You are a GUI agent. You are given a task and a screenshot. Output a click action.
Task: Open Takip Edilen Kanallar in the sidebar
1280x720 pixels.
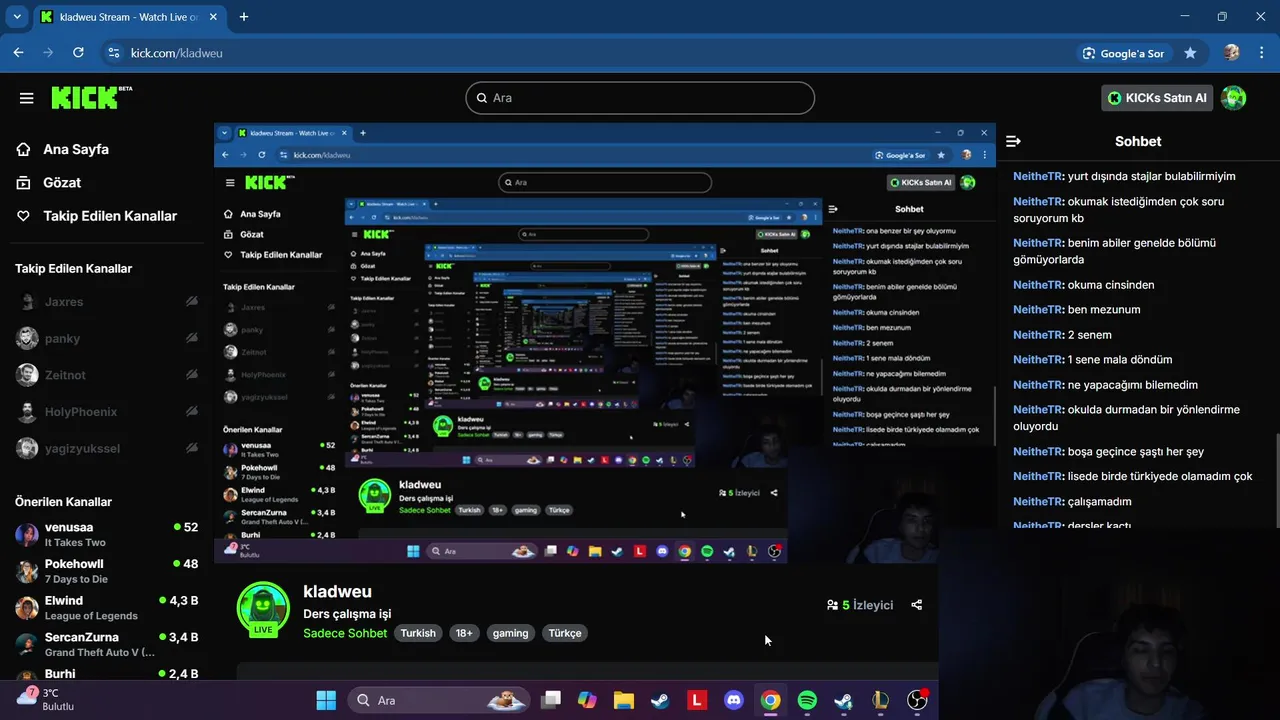pos(110,216)
